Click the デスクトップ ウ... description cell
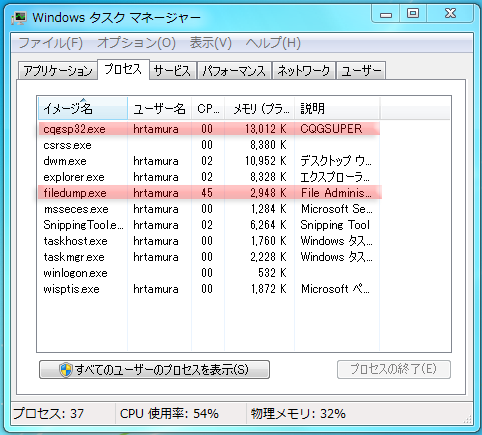The image size is (482, 435). pyautogui.click(x=336, y=161)
